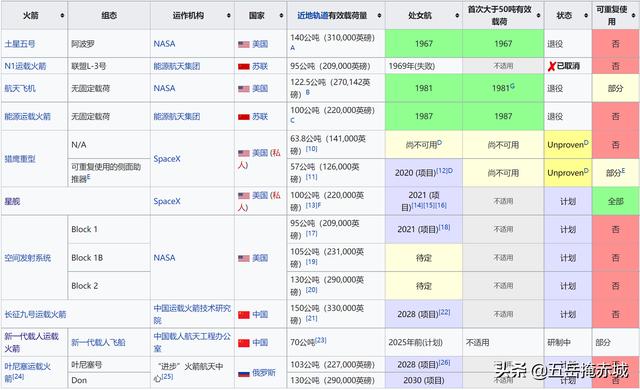Open the N1运载火箭 link
The width and height of the screenshot is (640, 390).
(25, 66)
